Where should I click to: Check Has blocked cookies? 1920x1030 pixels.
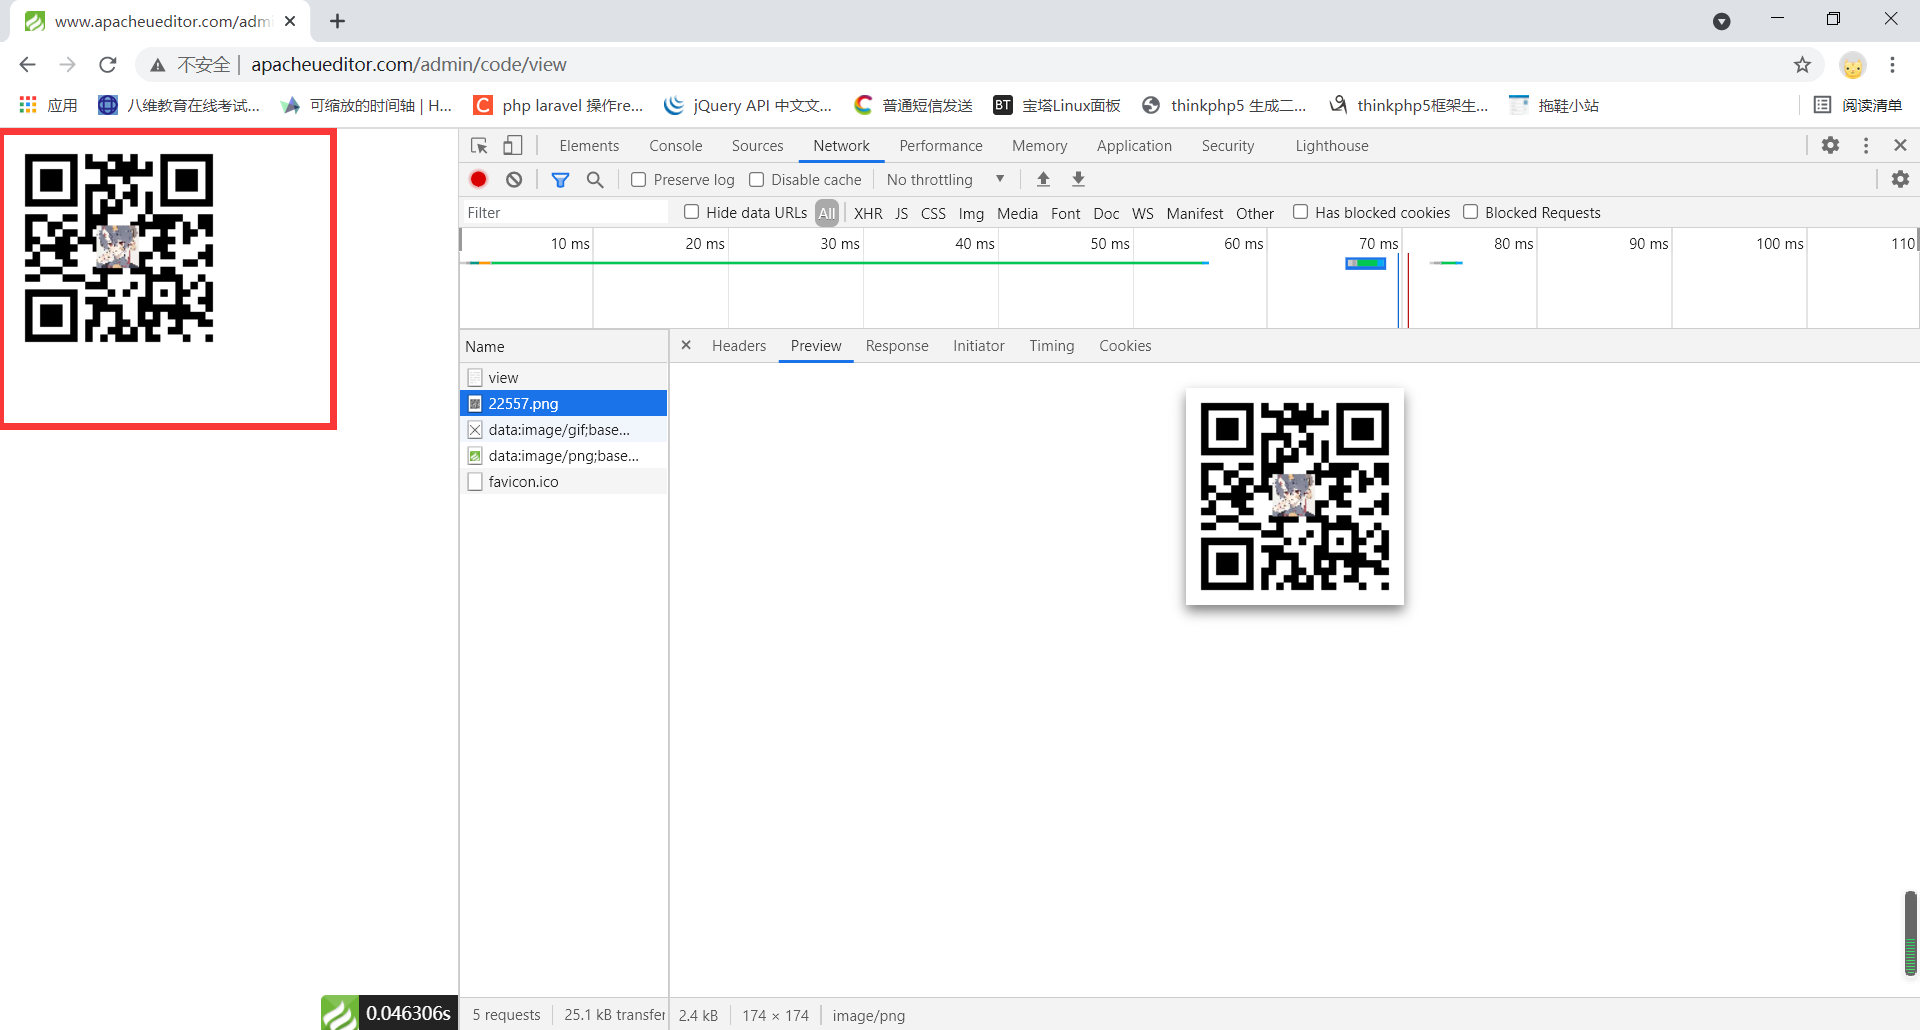tap(1300, 212)
